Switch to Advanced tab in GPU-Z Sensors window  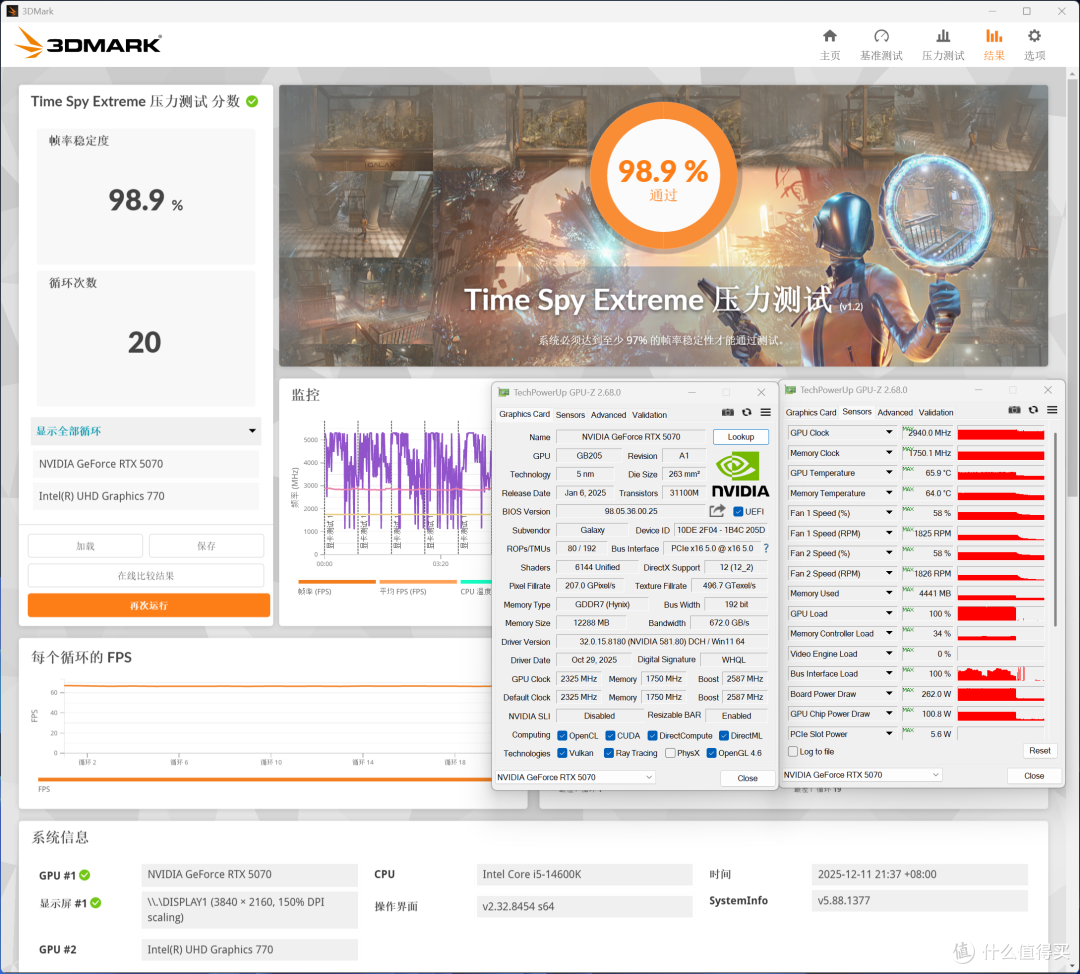click(895, 413)
